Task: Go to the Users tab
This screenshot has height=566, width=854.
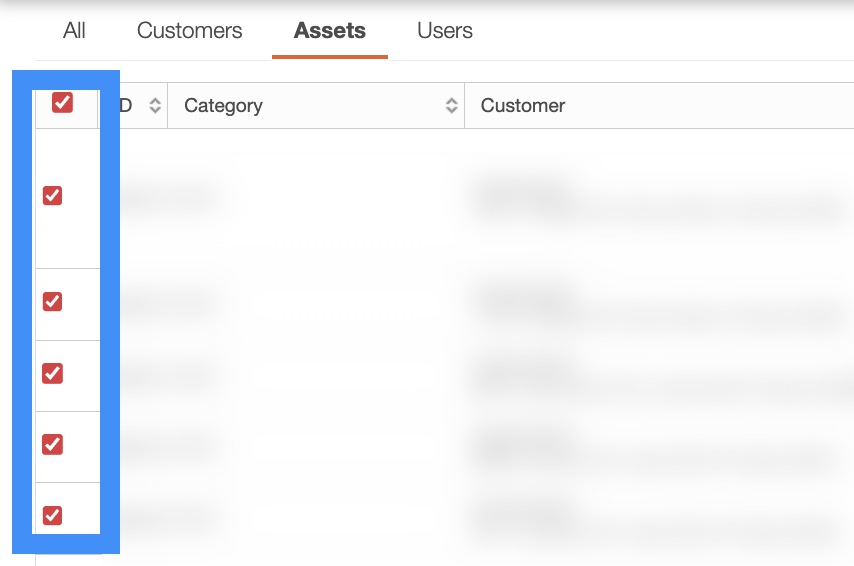Action: coord(445,31)
